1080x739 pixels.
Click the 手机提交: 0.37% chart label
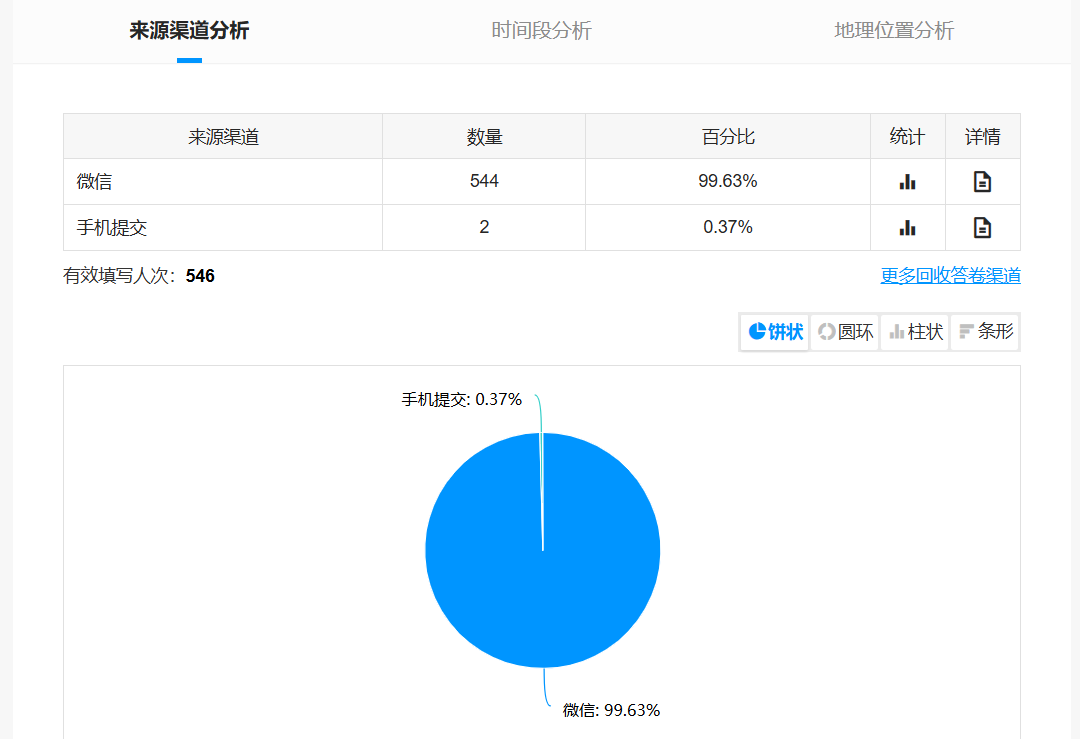[x=462, y=399]
